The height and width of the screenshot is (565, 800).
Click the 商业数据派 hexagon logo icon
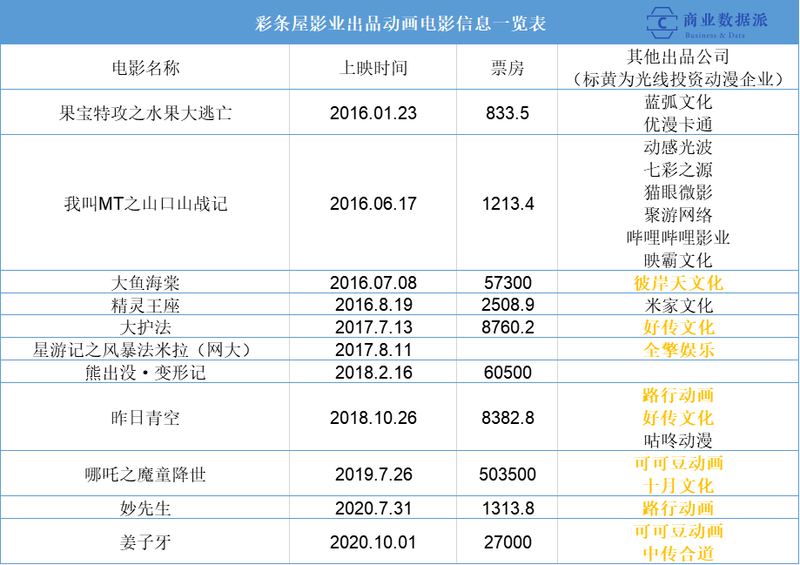(662, 22)
